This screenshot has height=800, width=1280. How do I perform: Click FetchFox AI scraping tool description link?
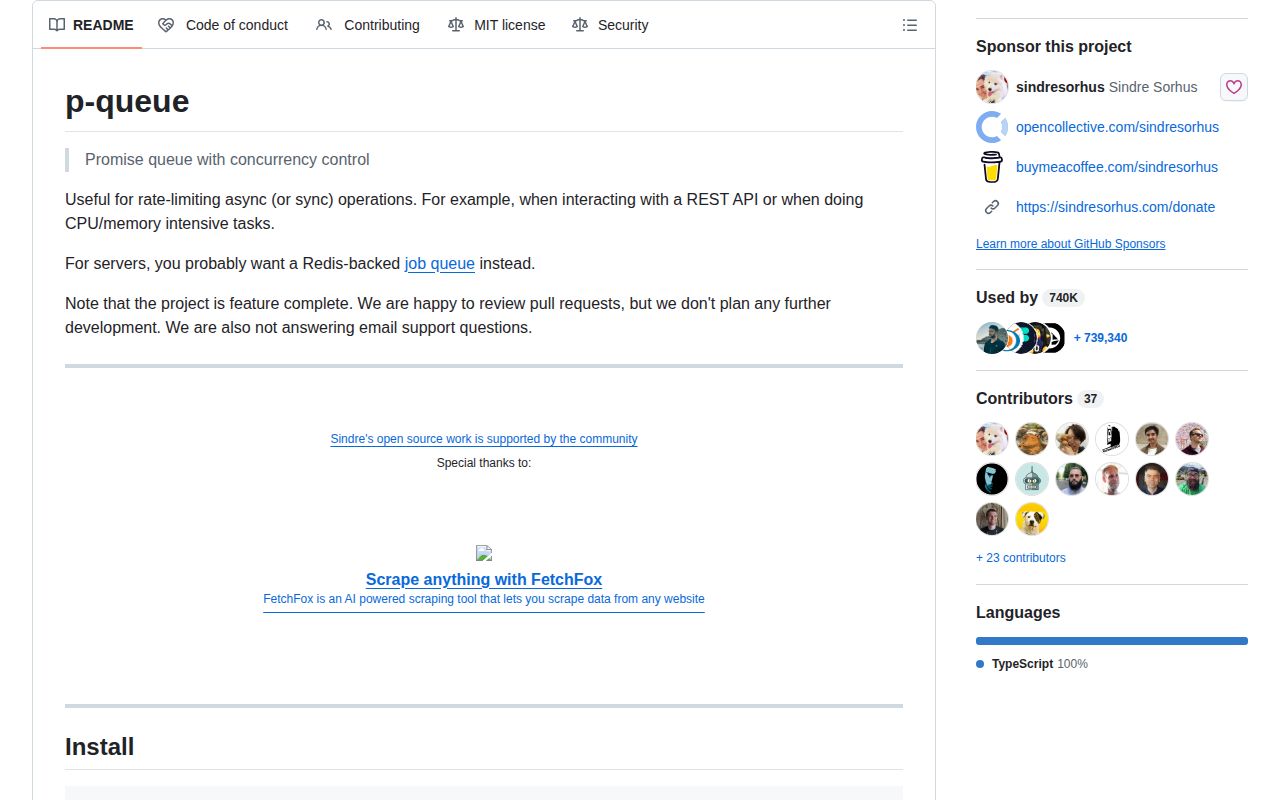click(484, 599)
